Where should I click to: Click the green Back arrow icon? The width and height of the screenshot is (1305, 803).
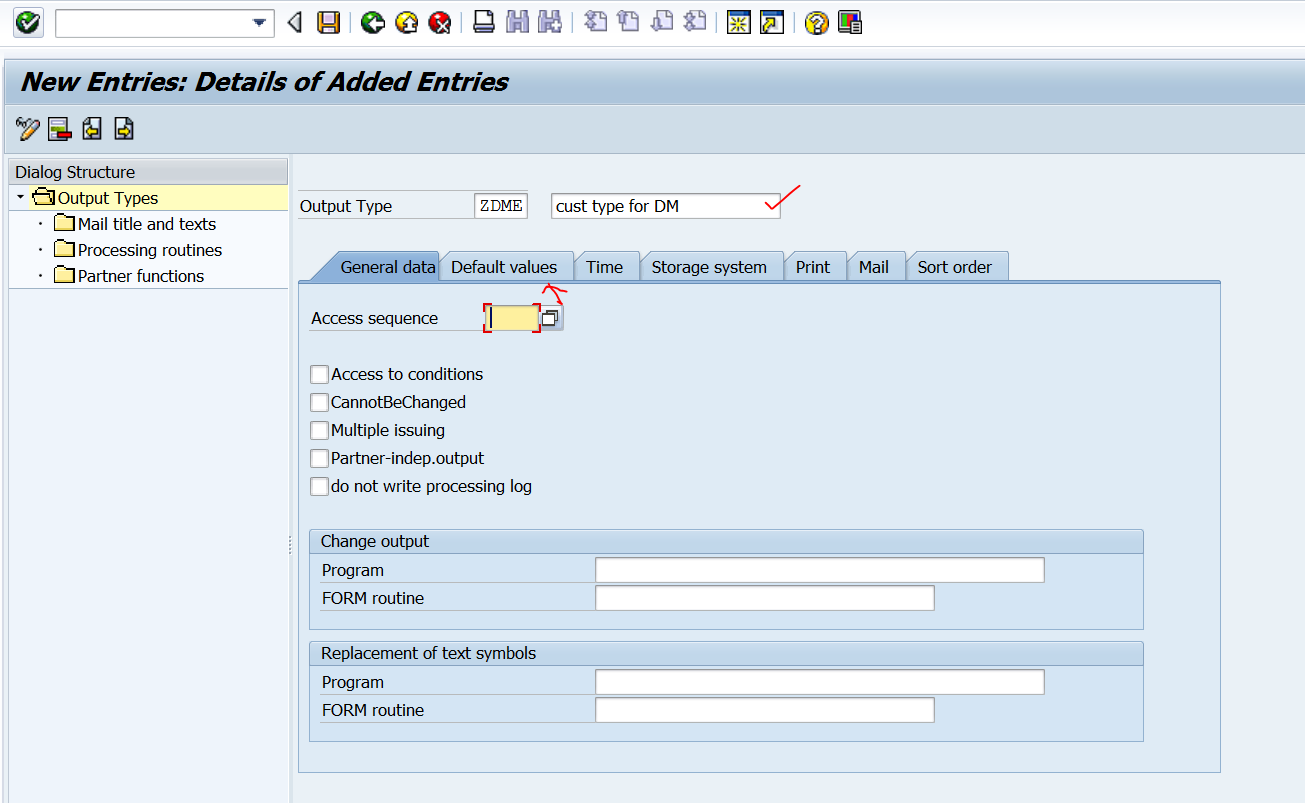(x=371, y=22)
